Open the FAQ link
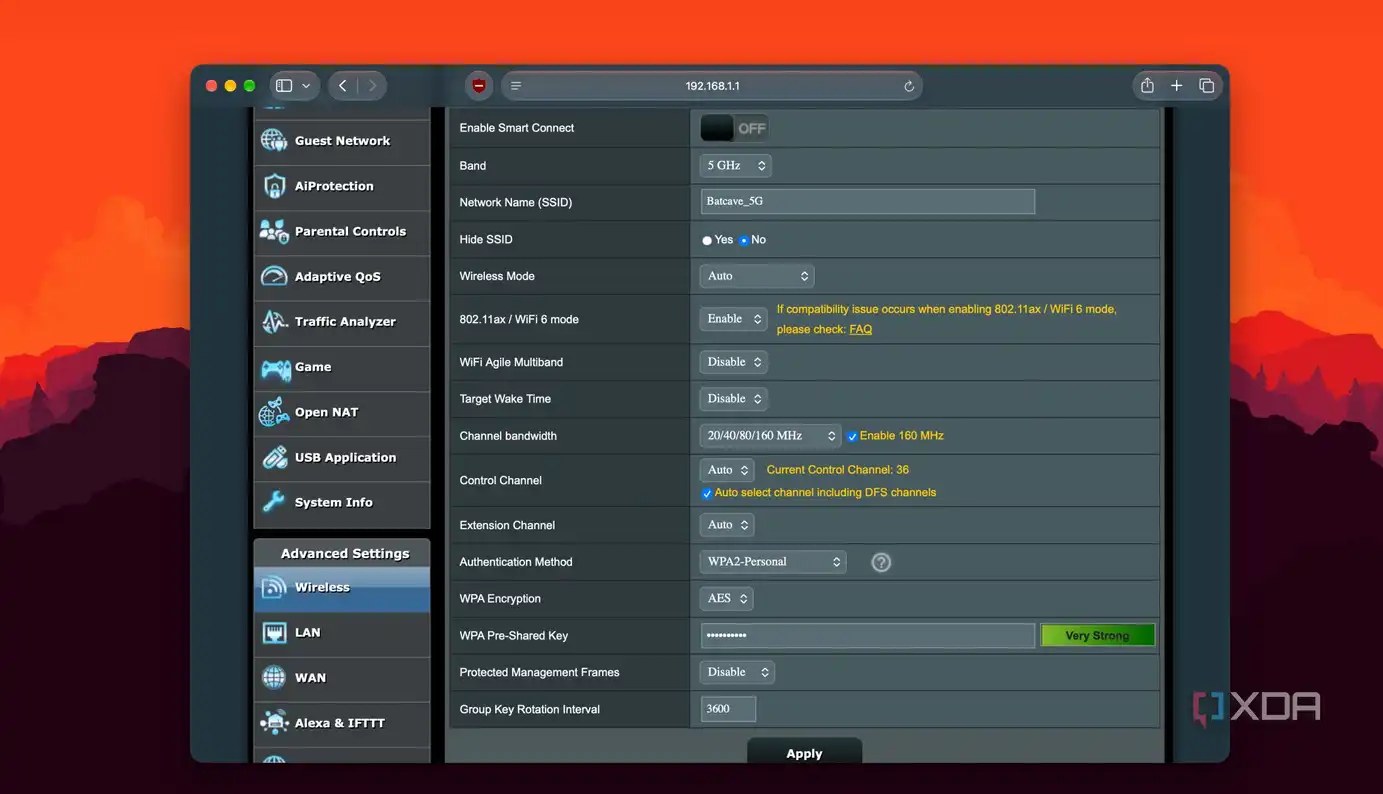This screenshot has height=794, width=1383. click(x=860, y=329)
